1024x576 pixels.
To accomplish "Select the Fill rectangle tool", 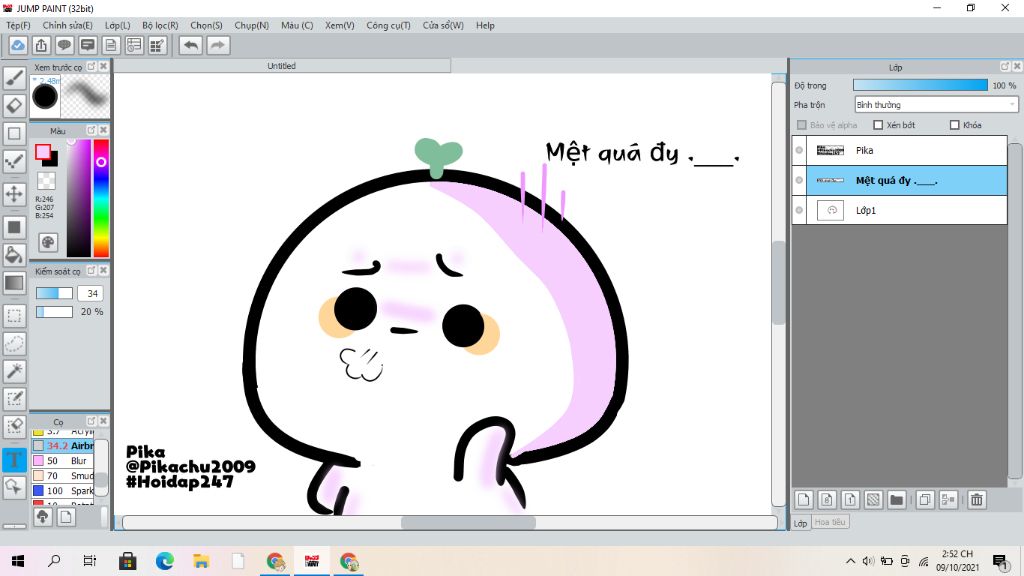I will [x=14, y=227].
